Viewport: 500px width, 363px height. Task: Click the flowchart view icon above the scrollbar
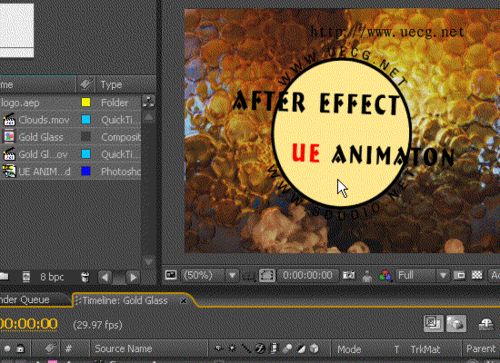tap(148, 101)
